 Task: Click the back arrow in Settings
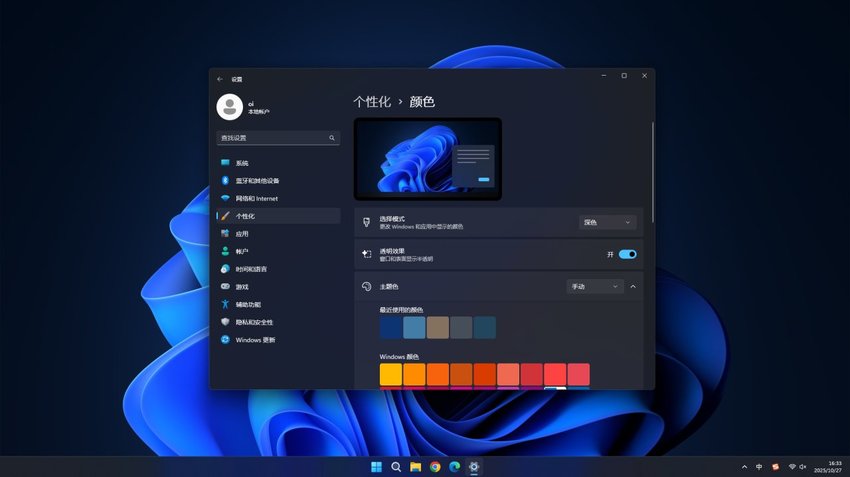click(x=220, y=79)
